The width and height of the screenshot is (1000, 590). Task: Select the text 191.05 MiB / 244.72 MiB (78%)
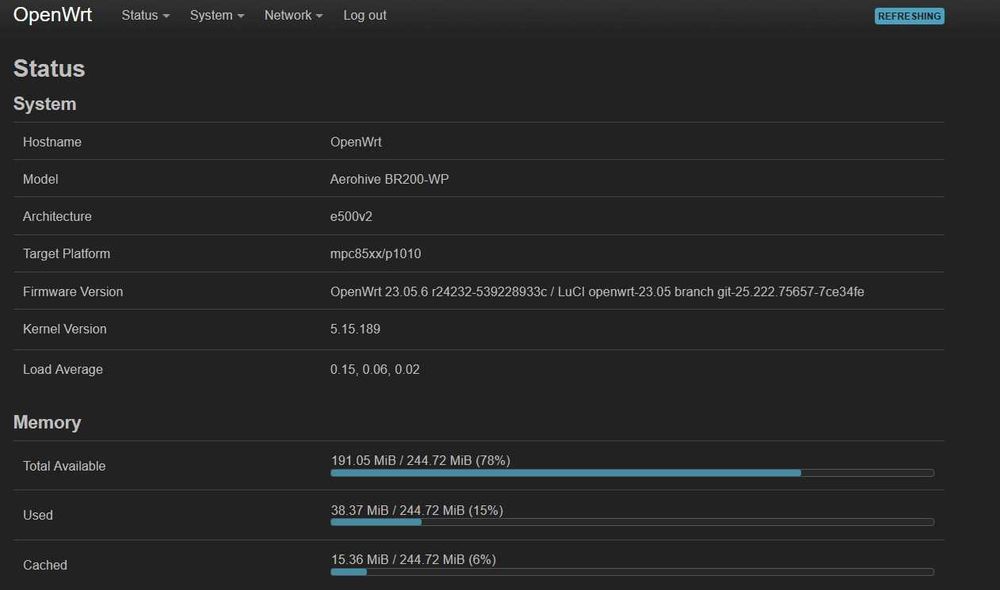coord(420,461)
